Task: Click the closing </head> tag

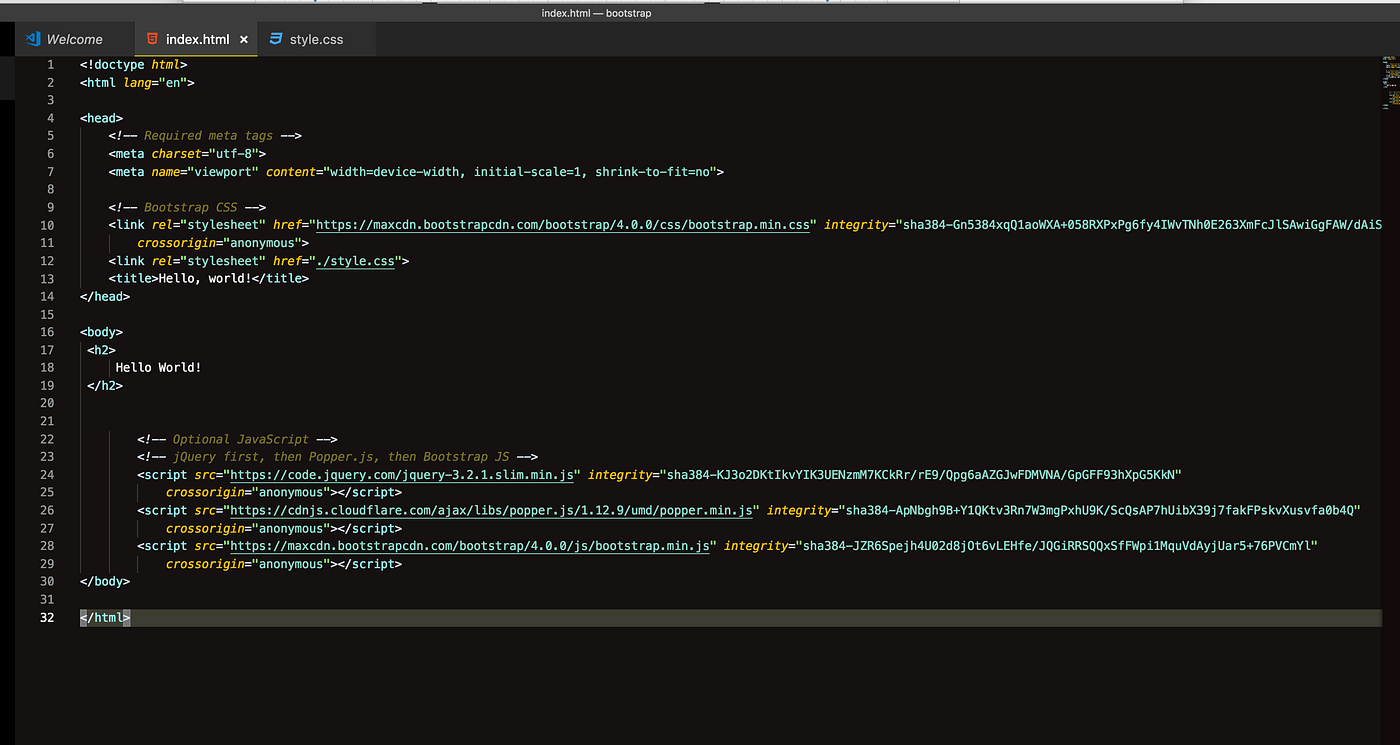Action: 105,297
